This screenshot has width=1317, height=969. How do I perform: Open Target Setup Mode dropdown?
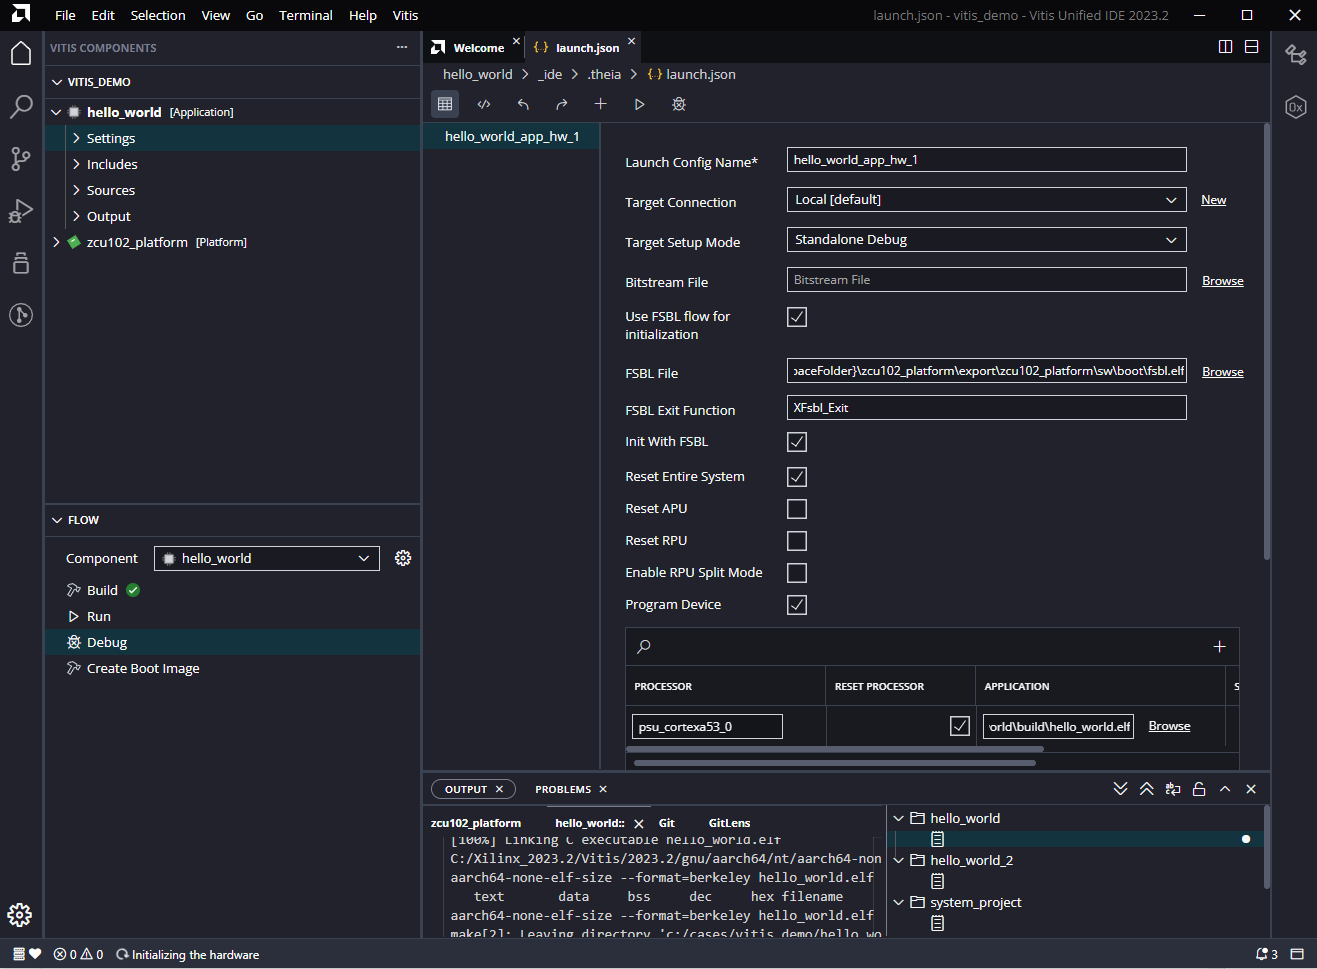tap(987, 240)
